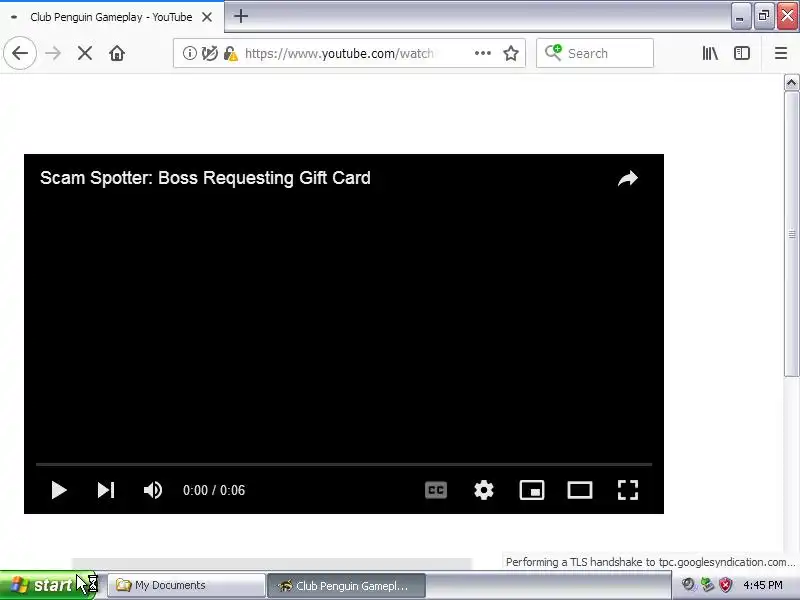The image size is (800, 600).
Task: Toggle the sidebar view
Action: point(742,53)
